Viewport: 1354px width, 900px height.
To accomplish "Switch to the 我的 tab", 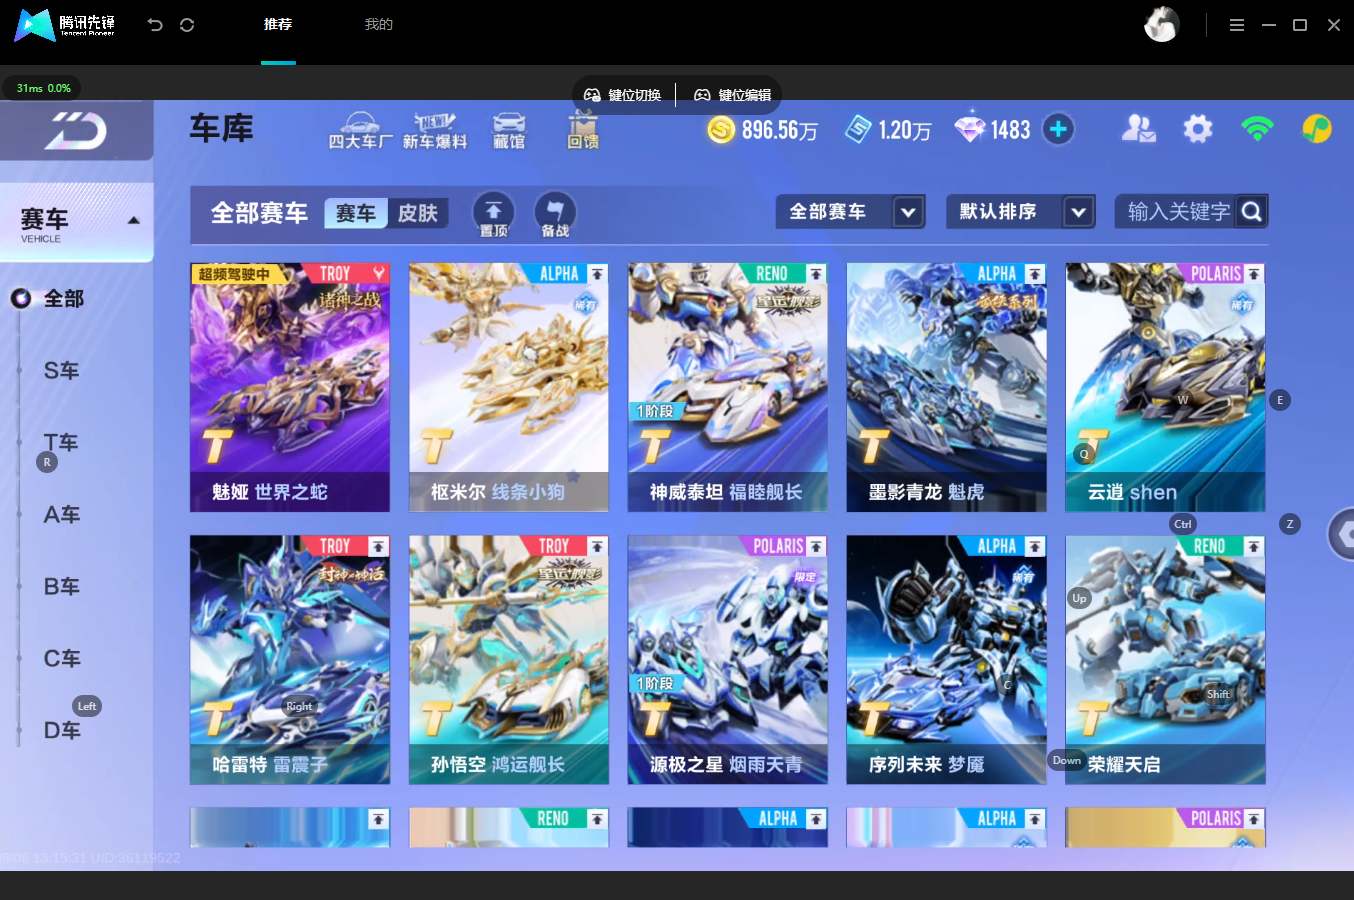I will (x=379, y=25).
